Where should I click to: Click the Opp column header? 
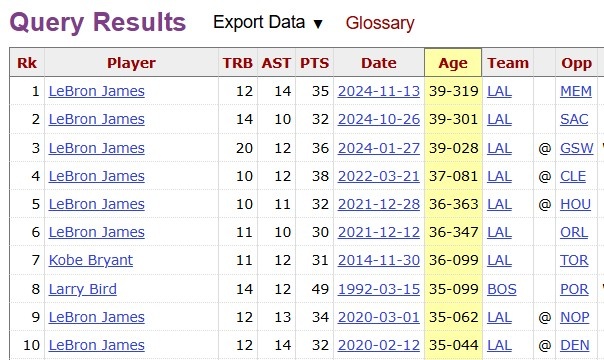576,63
